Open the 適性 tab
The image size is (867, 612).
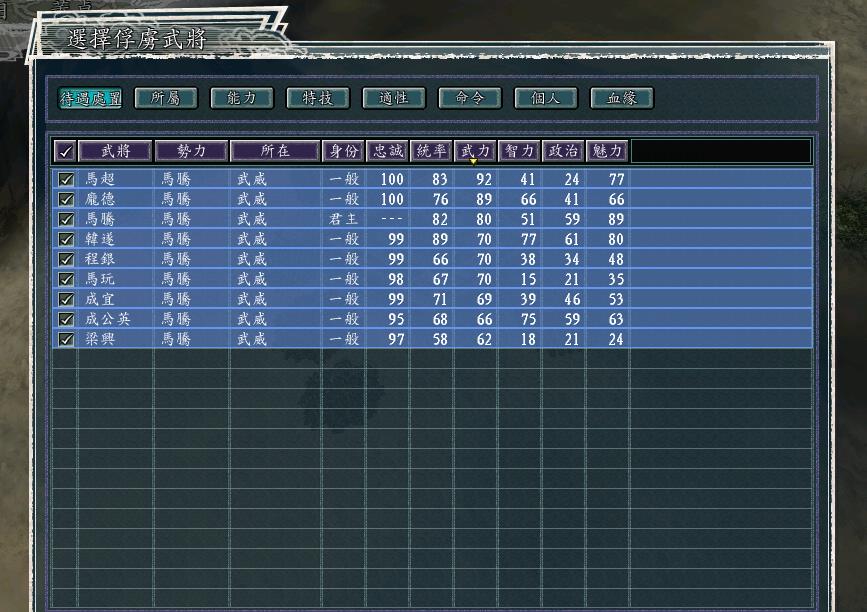coord(394,98)
